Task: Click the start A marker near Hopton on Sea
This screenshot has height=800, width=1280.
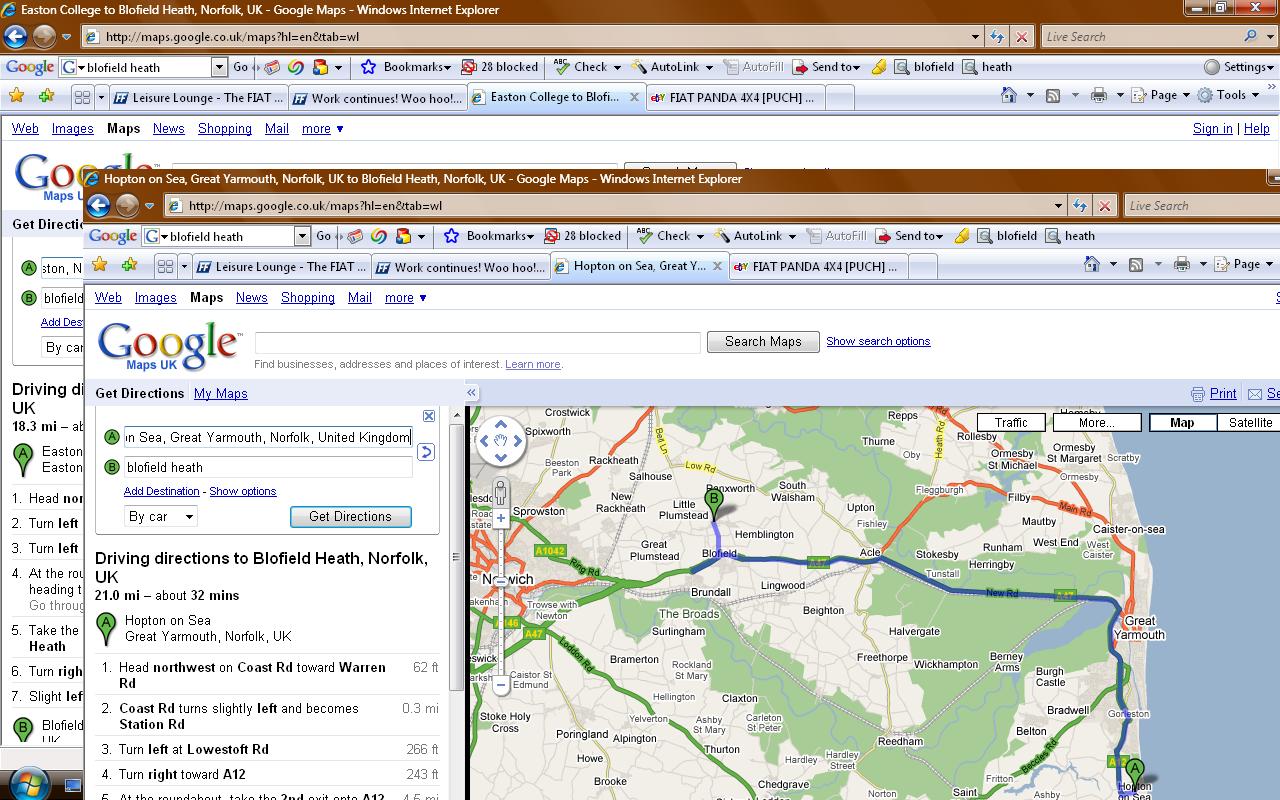Action: tap(1135, 773)
